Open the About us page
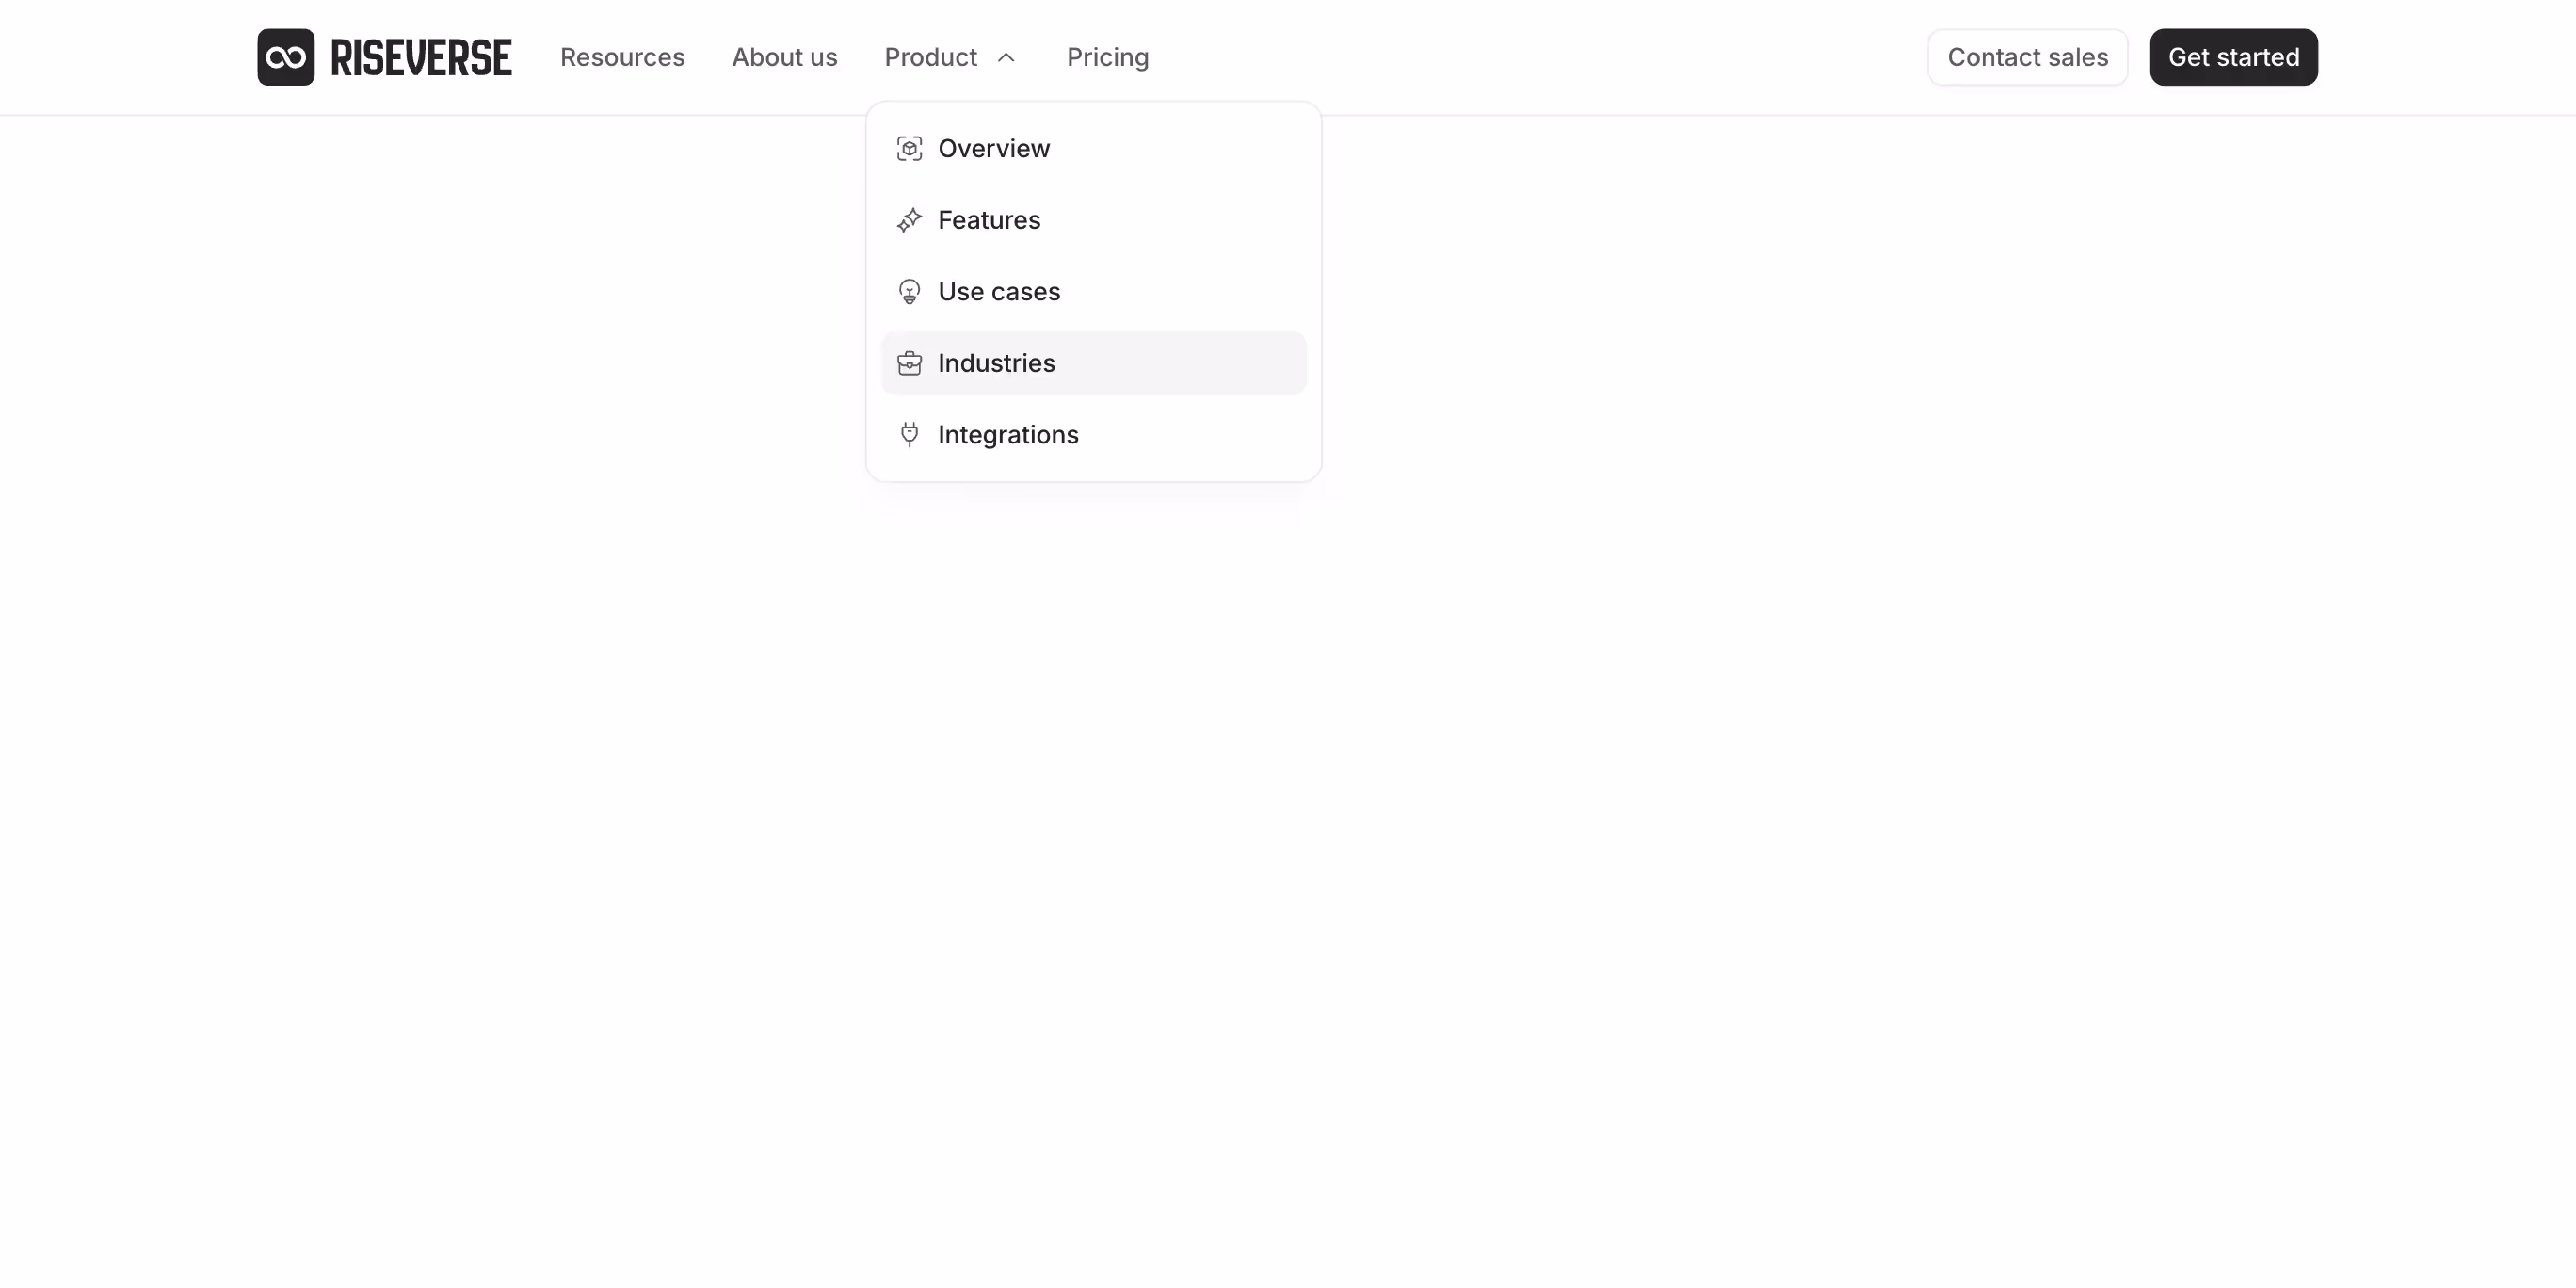This screenshot has height=1288, width=2576. (x=784, y=57)
